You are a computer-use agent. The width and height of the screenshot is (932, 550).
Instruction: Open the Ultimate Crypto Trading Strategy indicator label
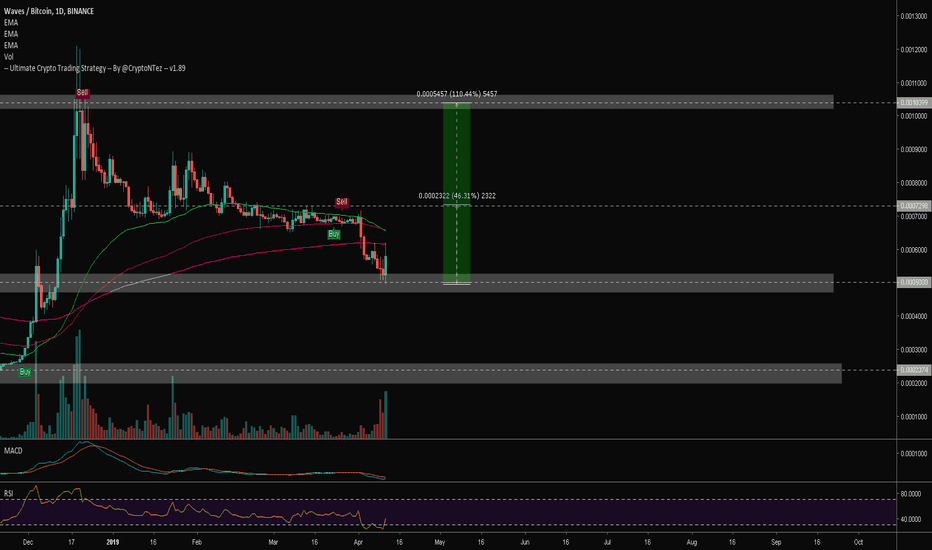tap(95, 68)
